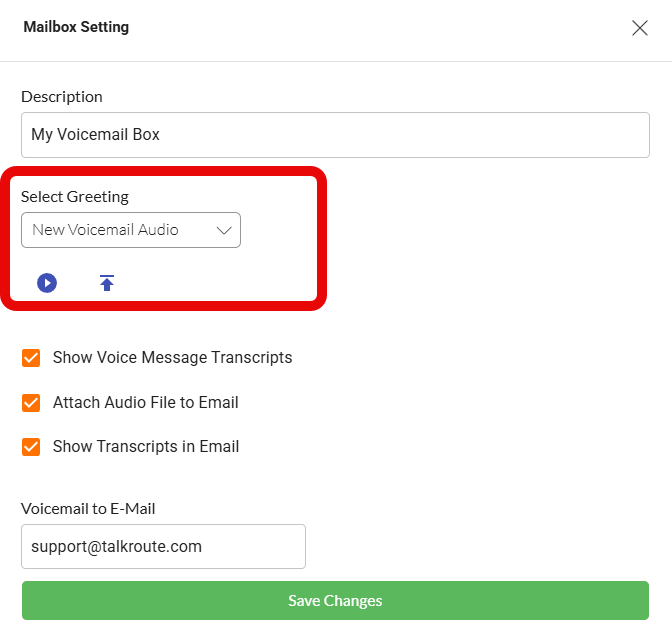
Task: Click the "Description" field label
Action: tap(62, 97)
